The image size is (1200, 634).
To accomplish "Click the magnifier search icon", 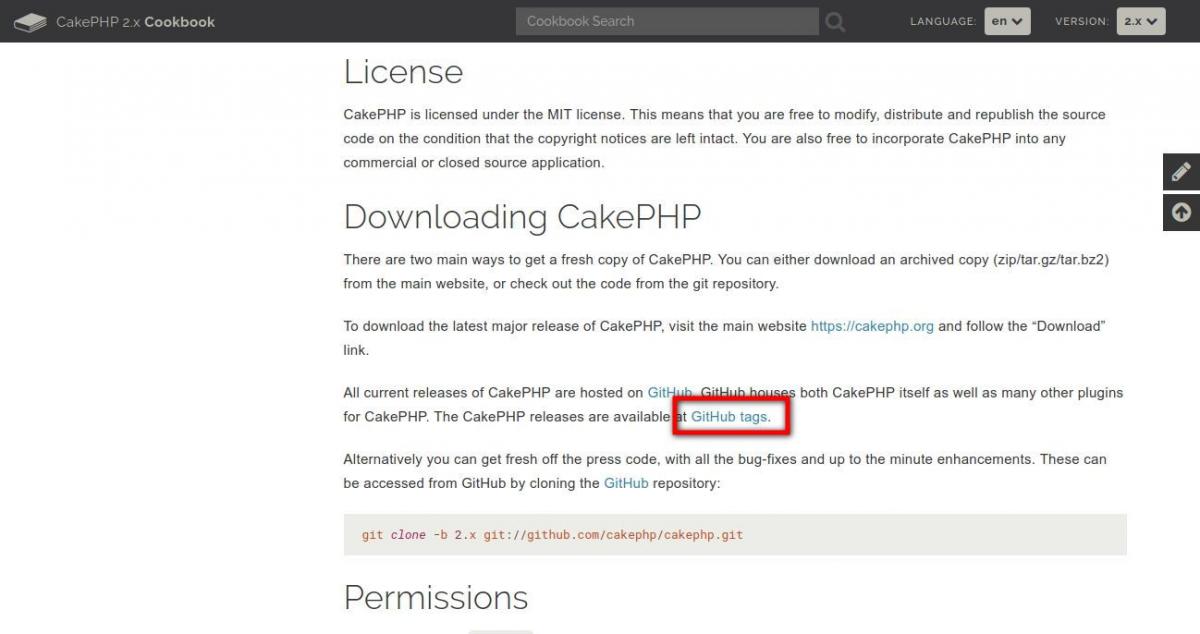I will (x=835, y=21).
